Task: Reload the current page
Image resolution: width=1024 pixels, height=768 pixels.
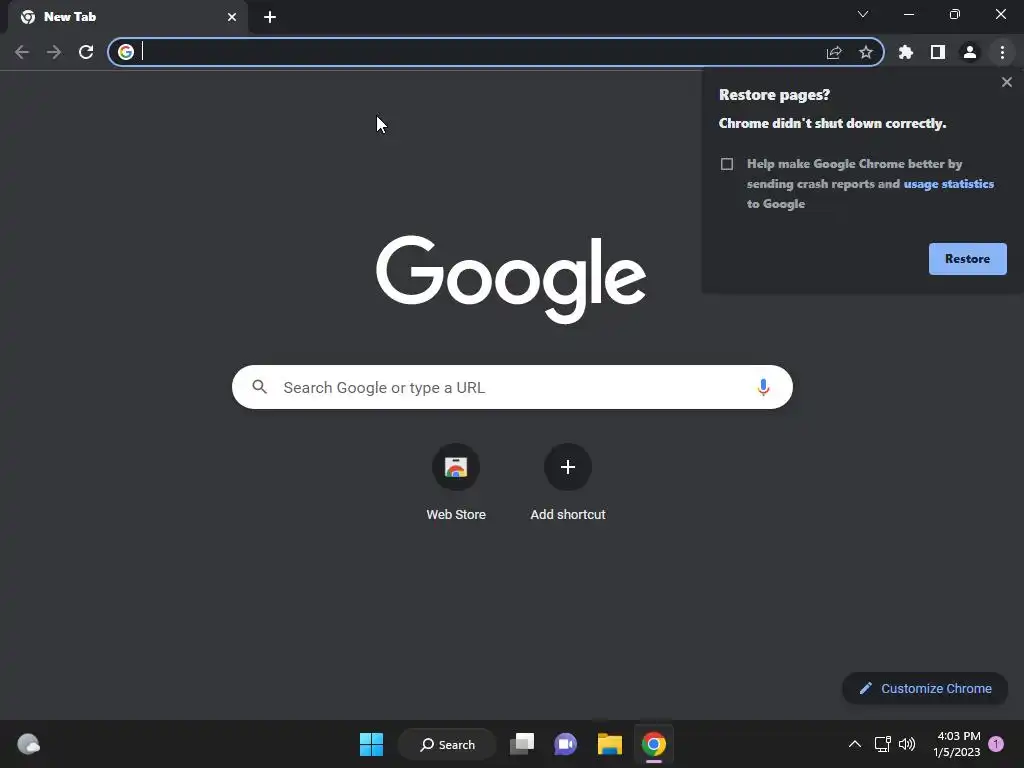Action: point(86,52)
